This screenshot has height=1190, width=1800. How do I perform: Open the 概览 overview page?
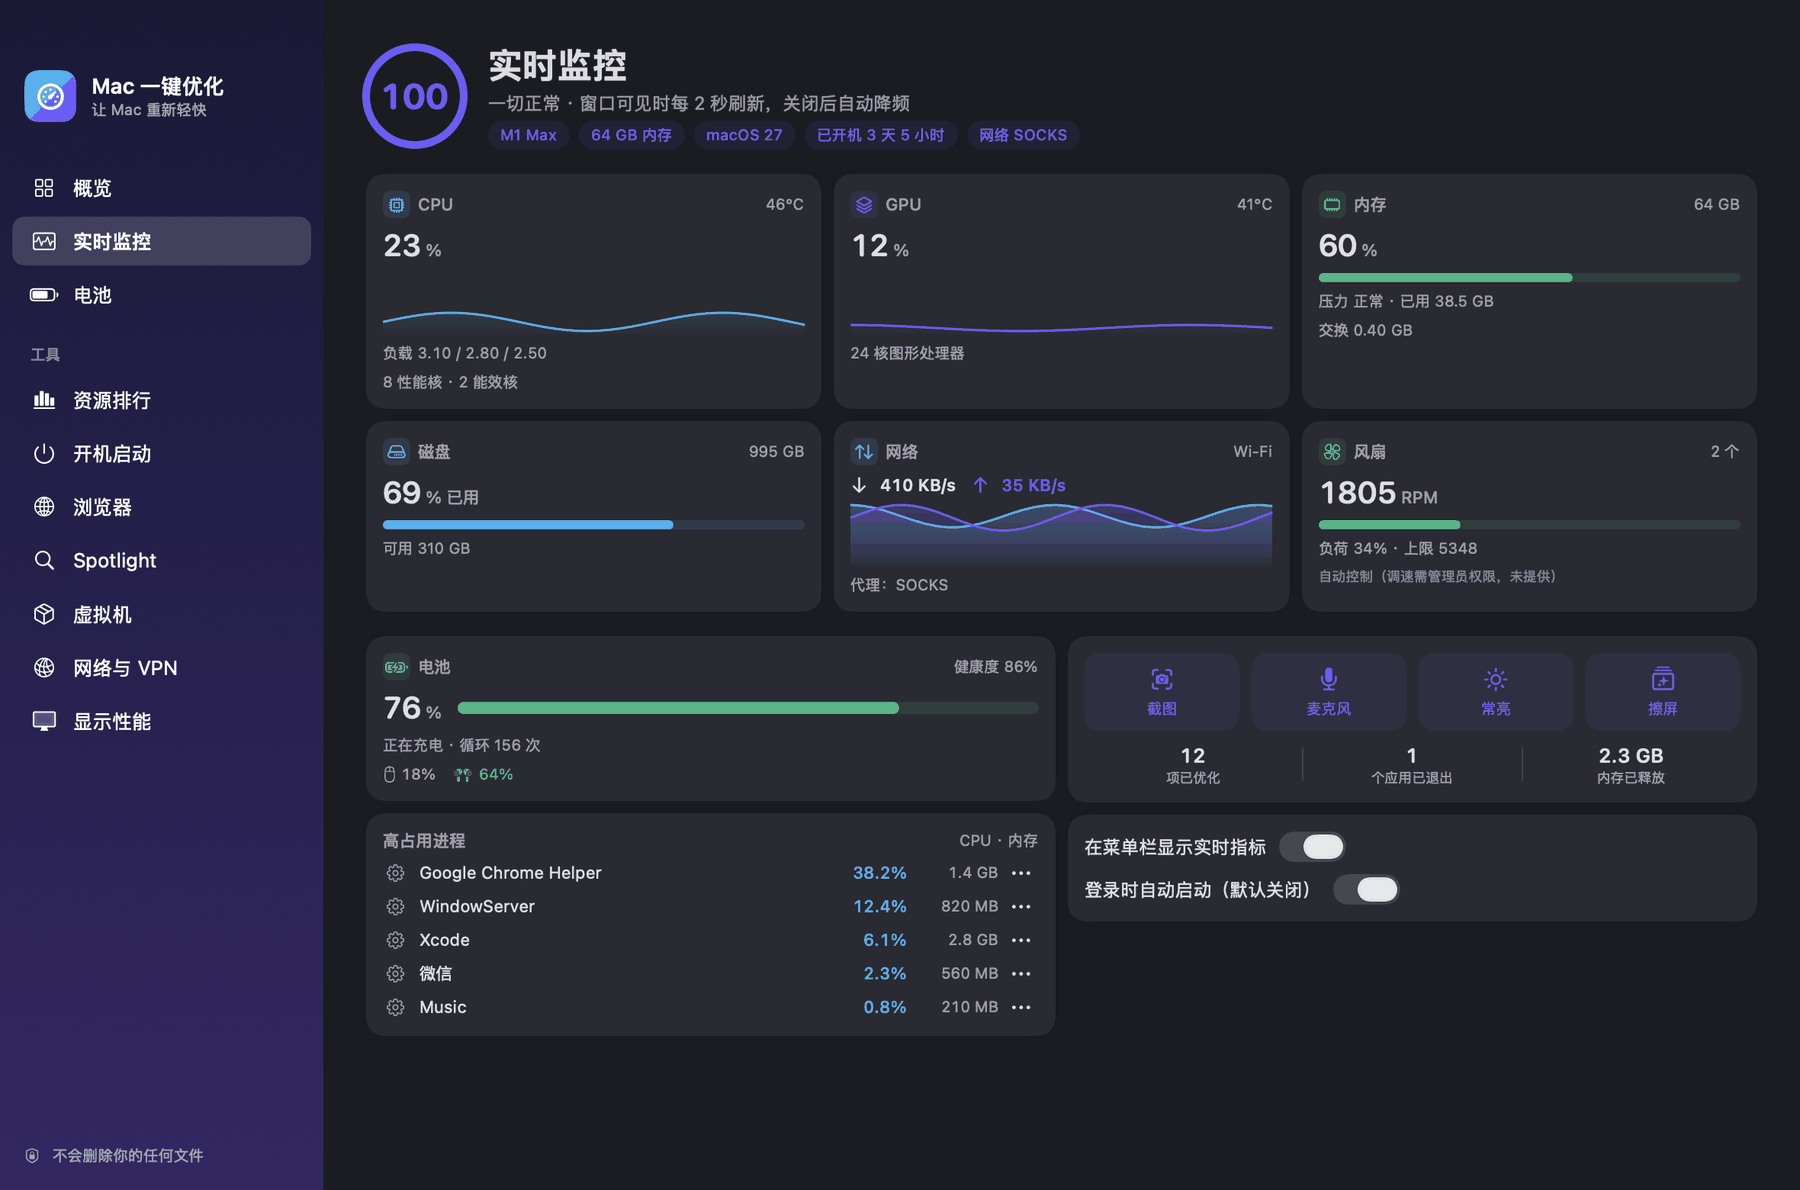pos(161,188)
